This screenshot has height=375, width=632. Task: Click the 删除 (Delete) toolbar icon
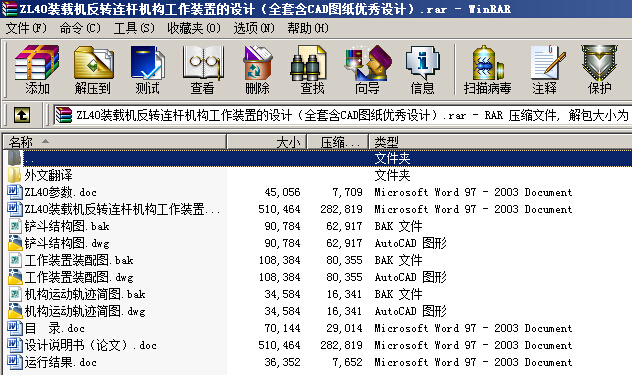(x=258, y=62)
